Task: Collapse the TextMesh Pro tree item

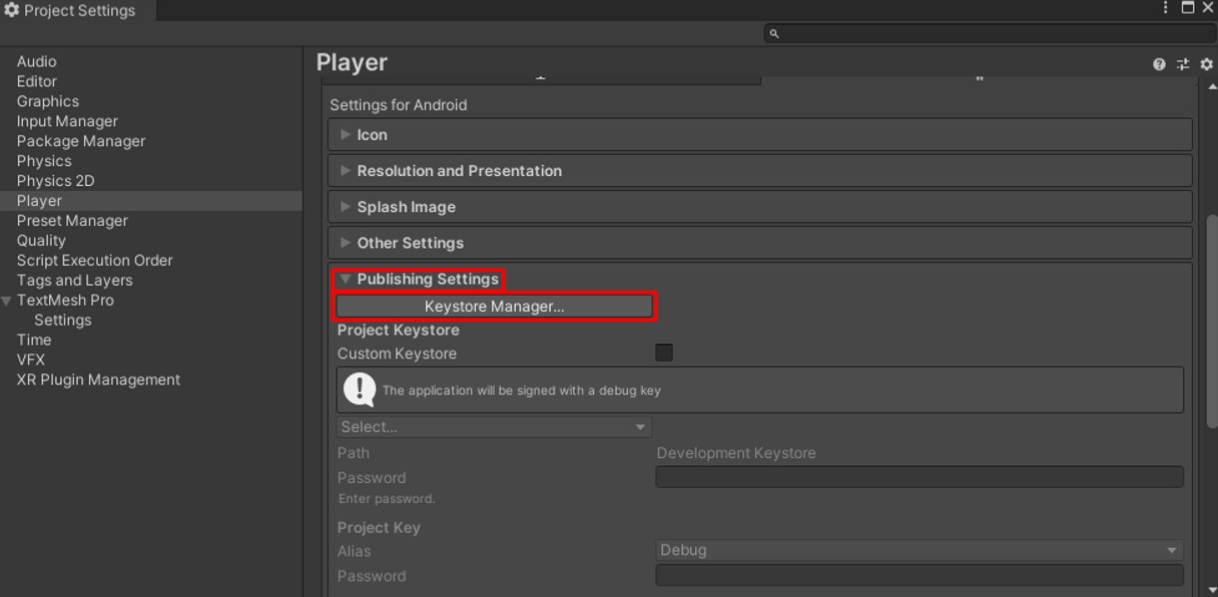Action: 8,301
